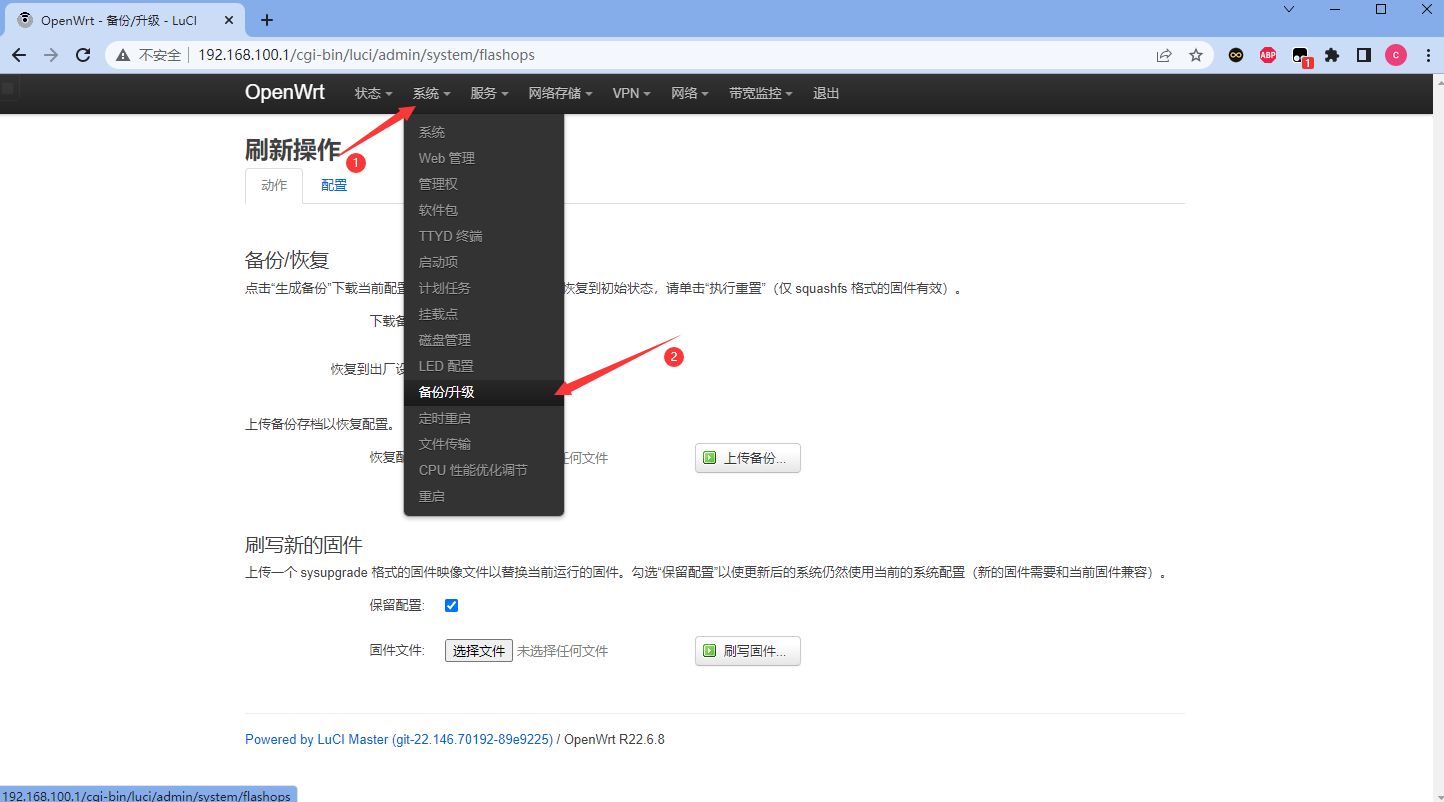The height and width of the screenshot is (802, 1444).
Task: Launch TTYD 终端 from the menu
Action: pyautogui.click(x=484, y=236)
